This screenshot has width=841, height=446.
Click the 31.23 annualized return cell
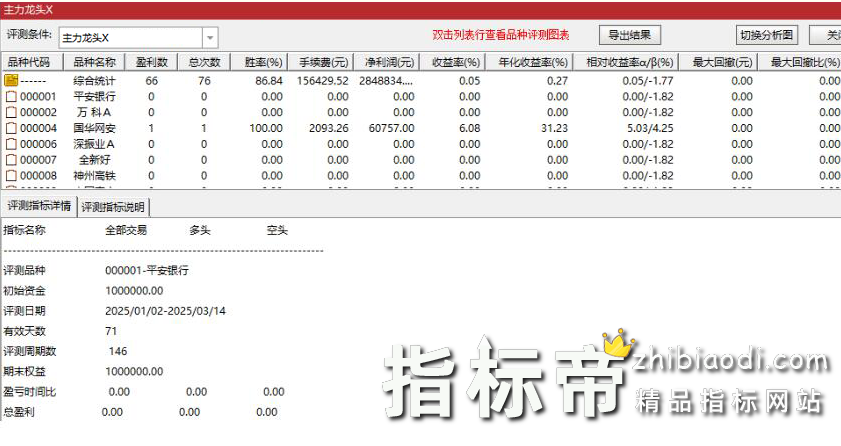pyautogui.click(x=554, y=128)
